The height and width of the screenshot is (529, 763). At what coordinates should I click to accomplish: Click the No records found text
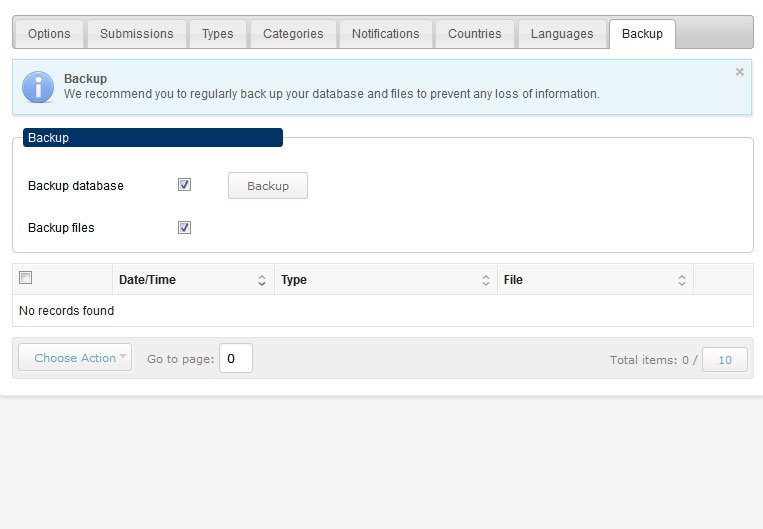66,310
